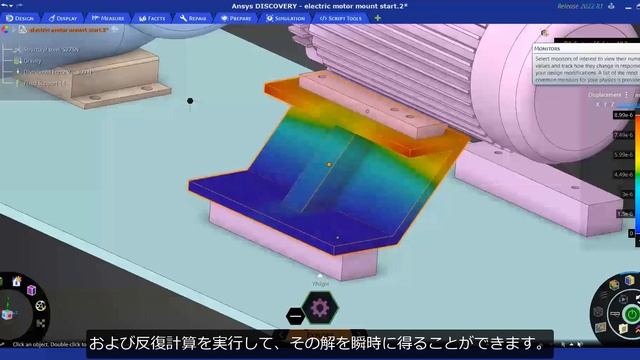Screen dimensions: 640x360
Task: Click the document icon beside the model name
Action: [22, 30]
